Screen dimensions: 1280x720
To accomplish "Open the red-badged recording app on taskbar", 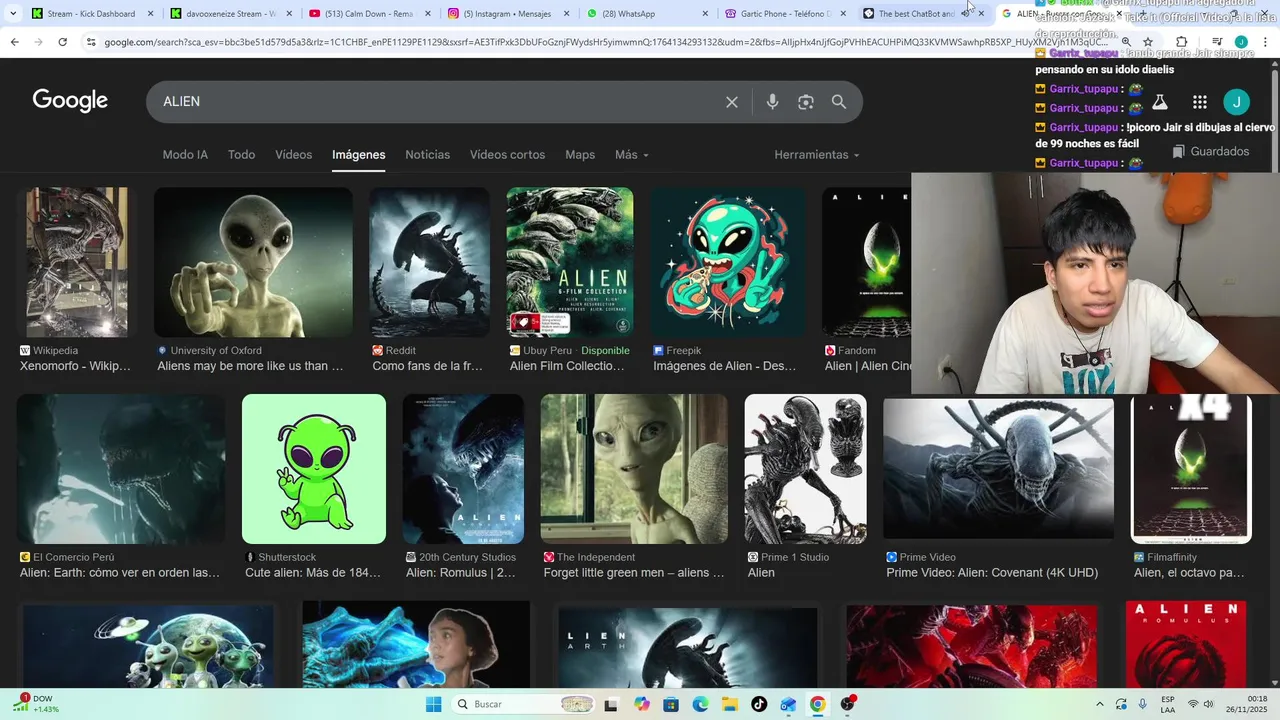I will pyautogui.click(x=848, y=704).
